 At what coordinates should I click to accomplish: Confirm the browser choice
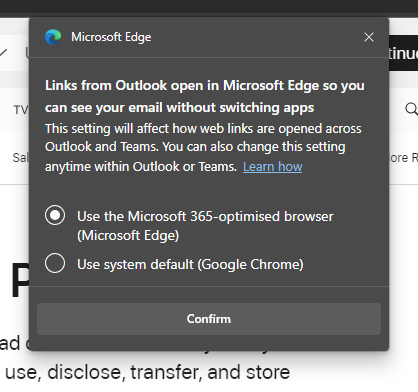pos(209,319)
